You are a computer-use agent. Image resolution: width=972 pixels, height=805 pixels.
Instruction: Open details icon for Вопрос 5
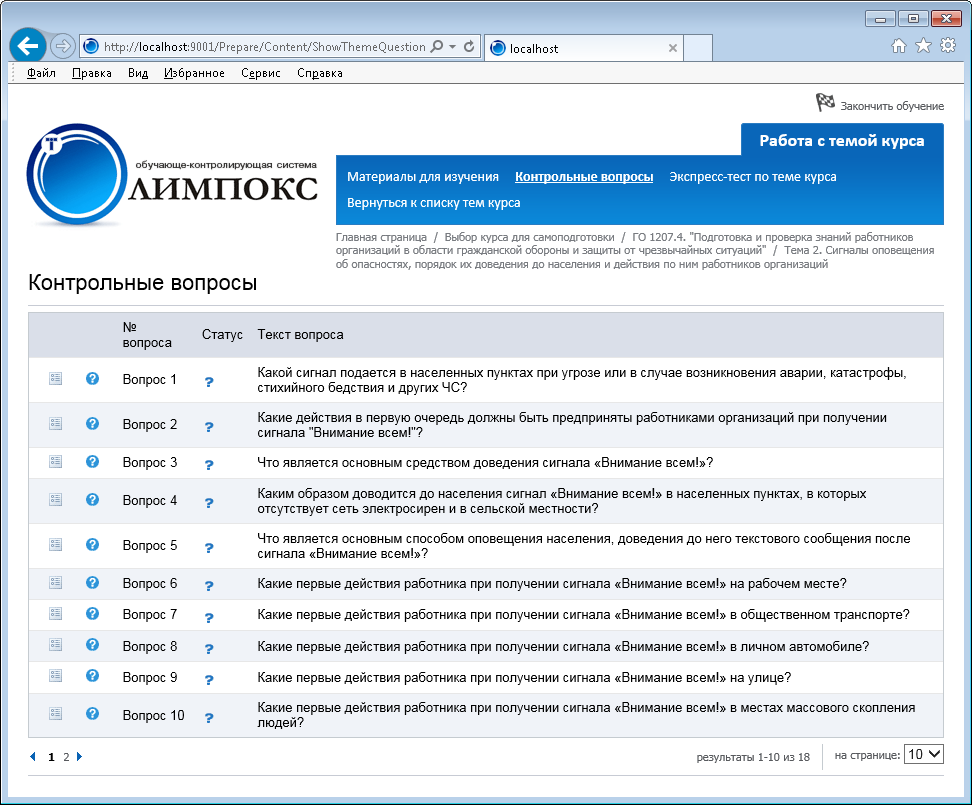[55, 544]
